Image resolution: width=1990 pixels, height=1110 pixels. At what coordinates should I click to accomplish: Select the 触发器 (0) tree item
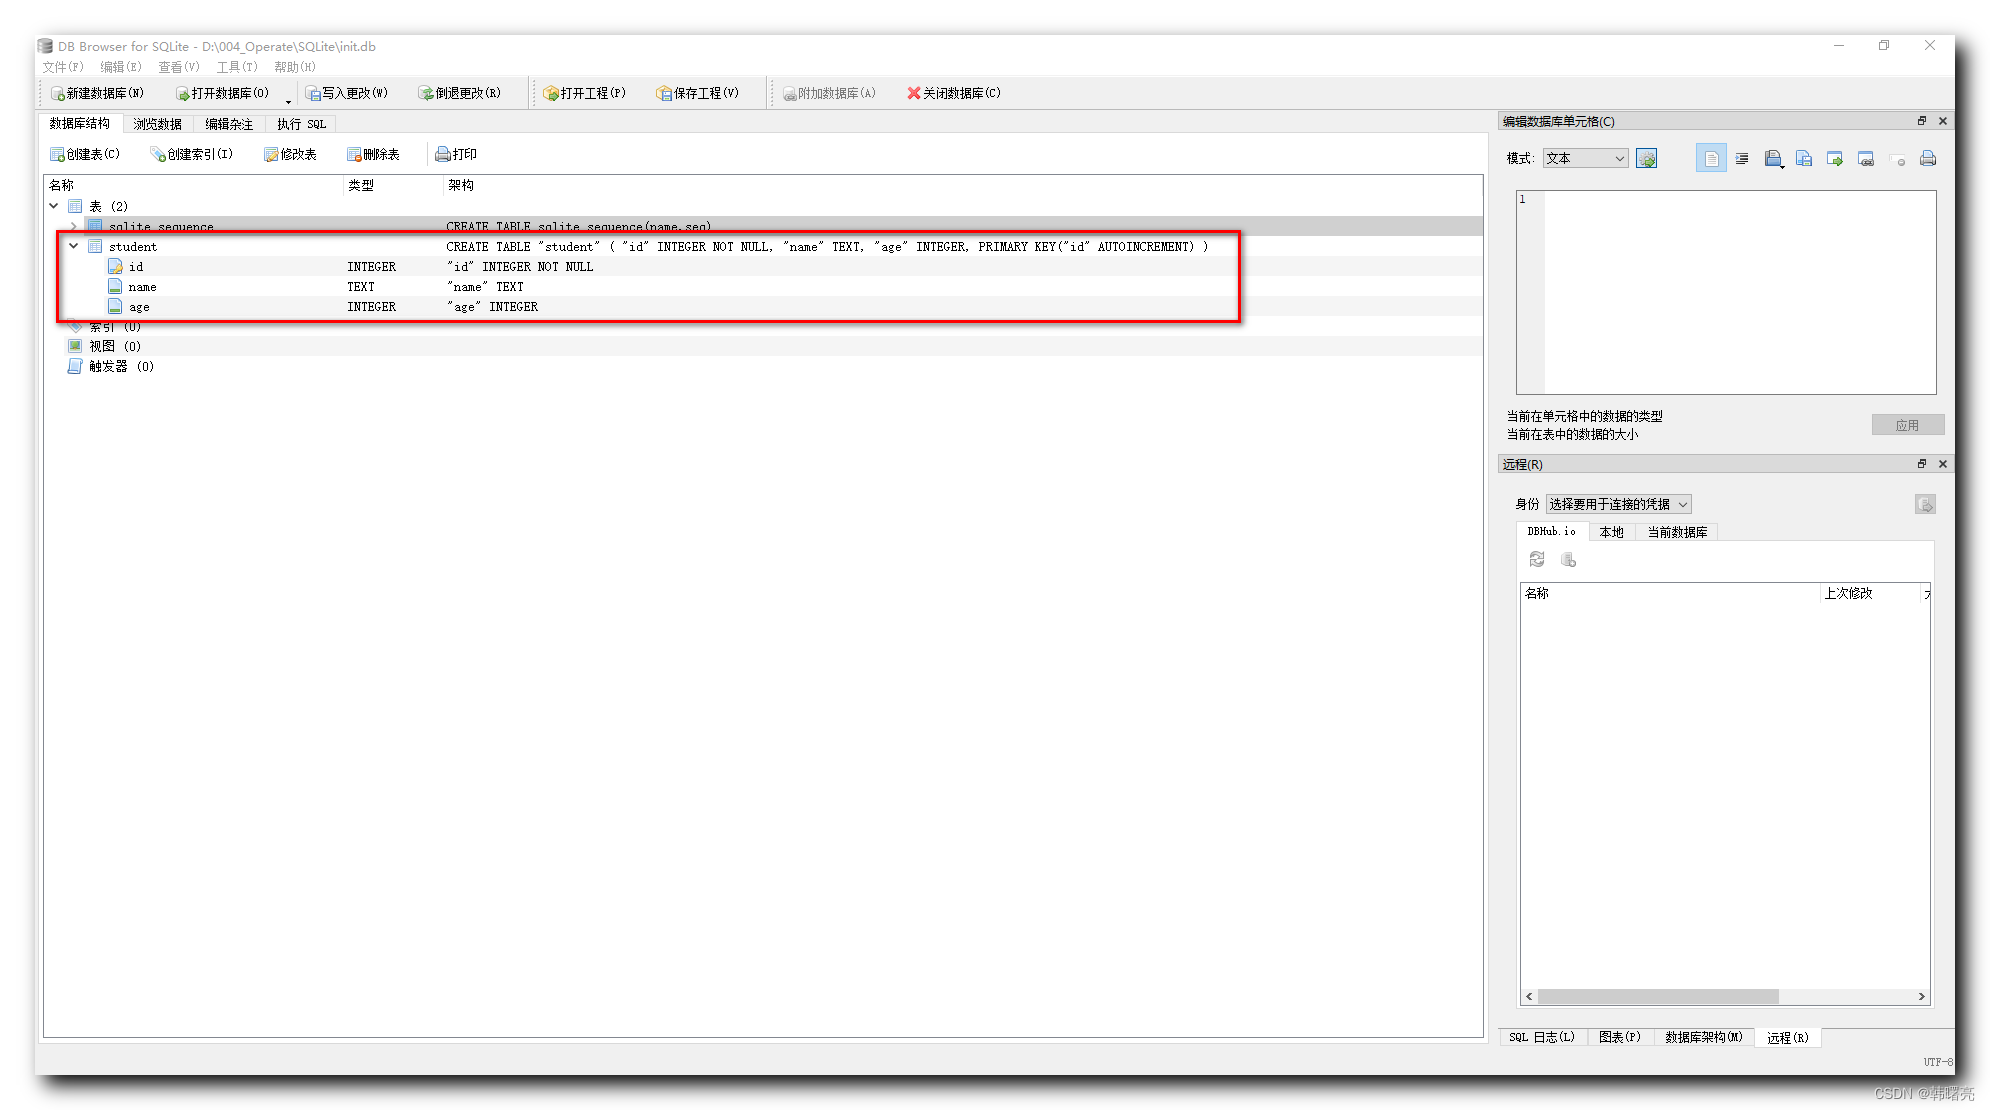[x=111, y=366]
